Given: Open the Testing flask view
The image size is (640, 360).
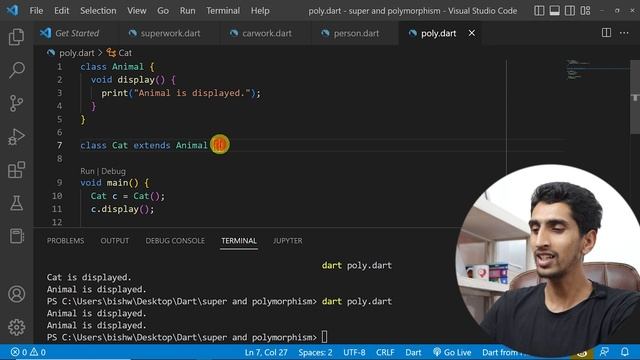Looking at the screenshot, I should pos(16,203).
